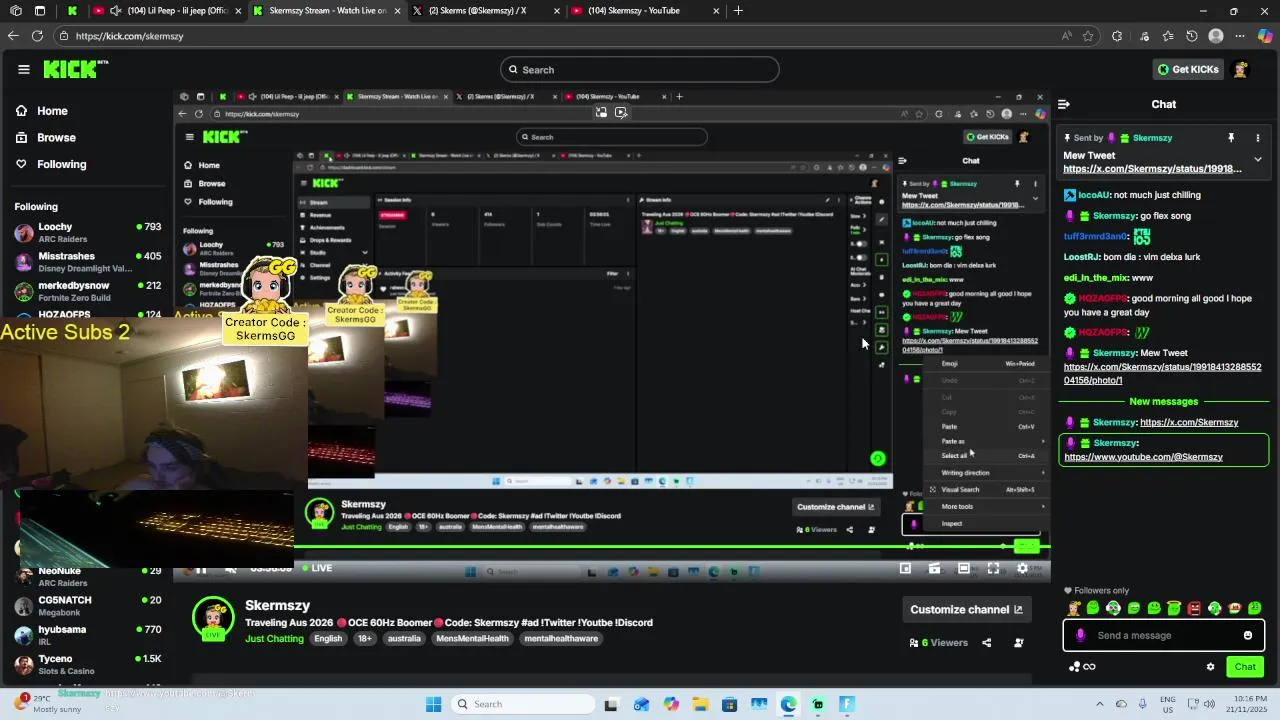Switch to the Skermszy YouTube tab
Image resolution: width=1280 pixels, height=720 pixels.
coord(645,11)
